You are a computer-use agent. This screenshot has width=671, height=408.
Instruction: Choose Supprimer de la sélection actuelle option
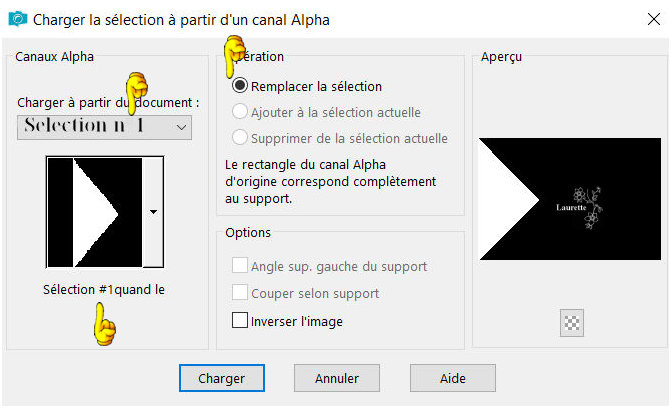pos(240,138)
